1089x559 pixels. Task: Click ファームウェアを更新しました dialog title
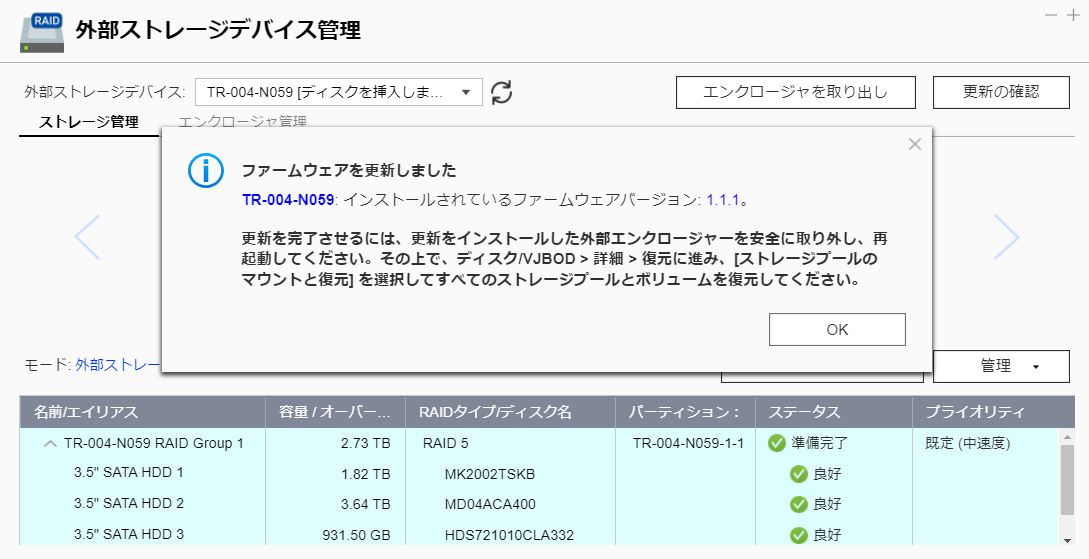349,170
